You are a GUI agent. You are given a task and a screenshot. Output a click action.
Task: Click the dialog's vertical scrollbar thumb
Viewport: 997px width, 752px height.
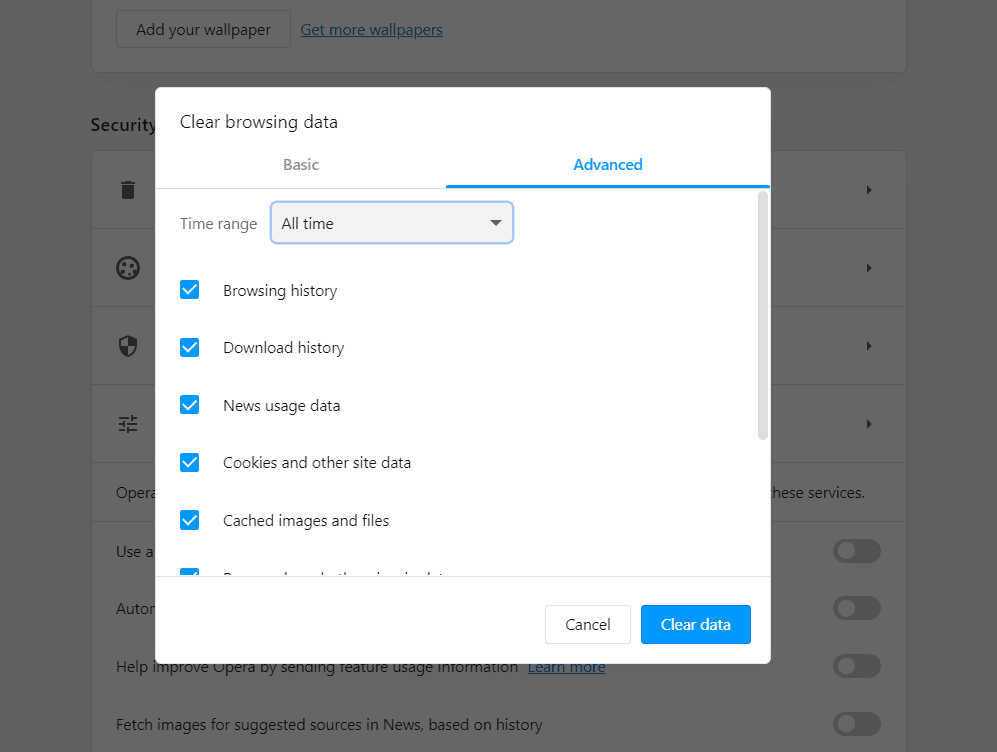click(x=763, y=316)
